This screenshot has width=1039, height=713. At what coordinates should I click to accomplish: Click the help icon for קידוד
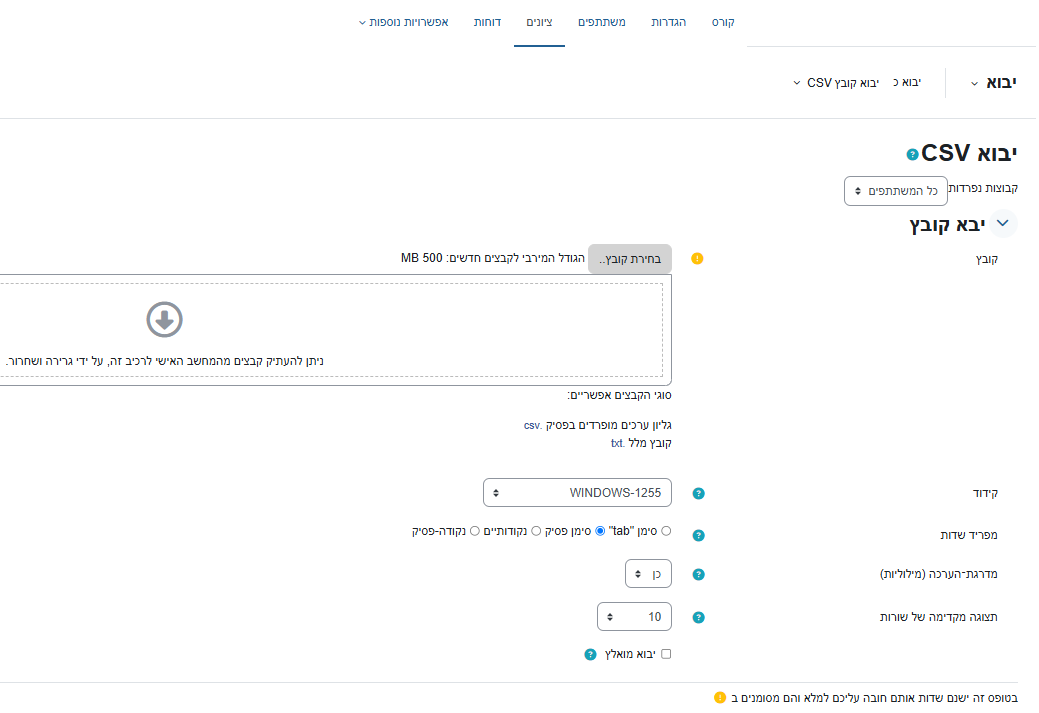tap(699, 493)
